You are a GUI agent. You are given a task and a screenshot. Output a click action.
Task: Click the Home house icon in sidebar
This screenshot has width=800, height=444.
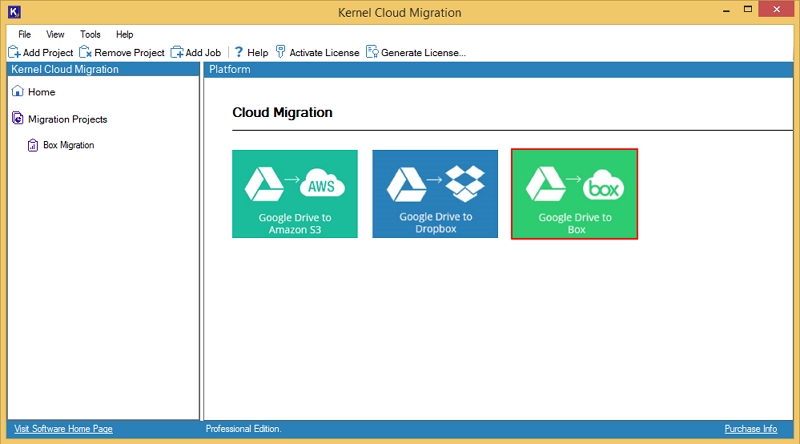coord(18,91)
